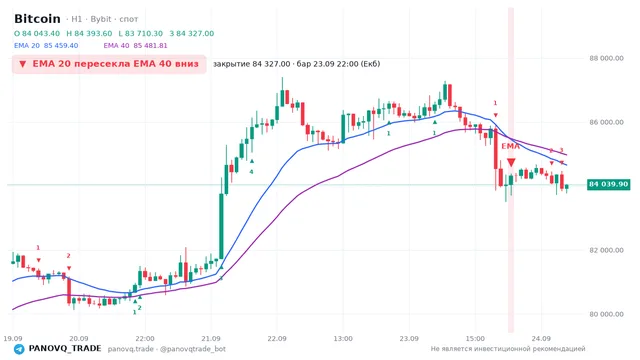Click the 21.09 date axis label
This screenshot has height=360, width=640.
point(211,338)
